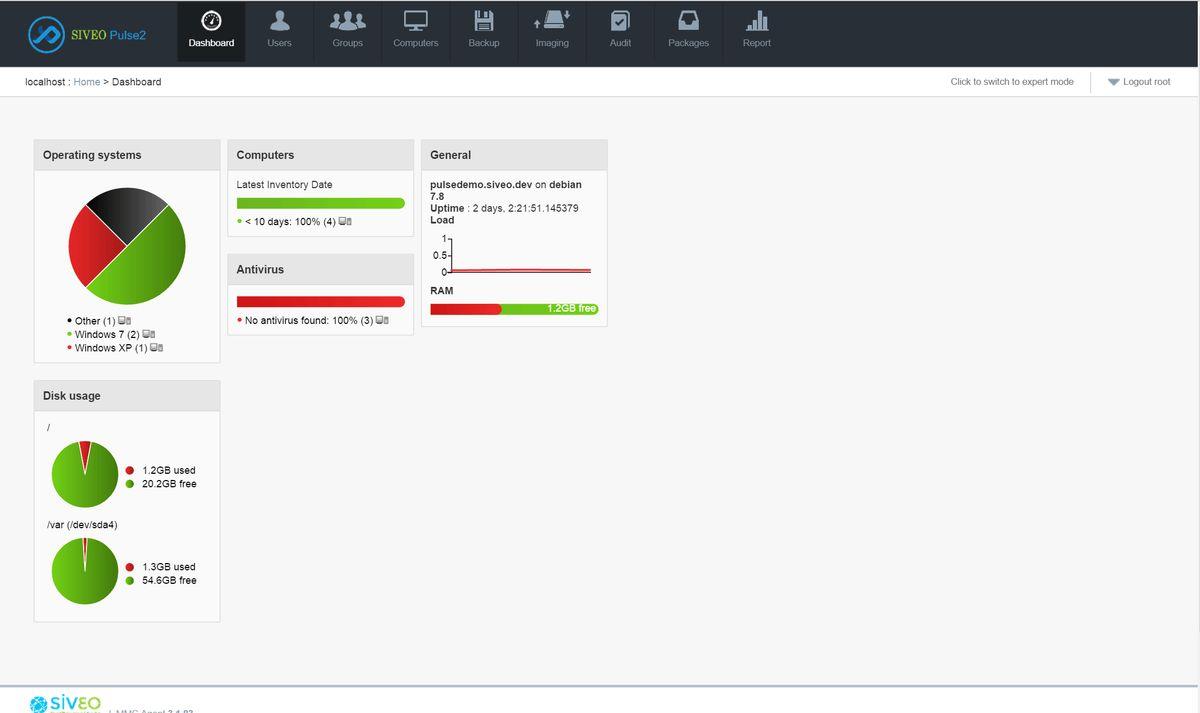Open the Computers monitor icon

point(416,20)
